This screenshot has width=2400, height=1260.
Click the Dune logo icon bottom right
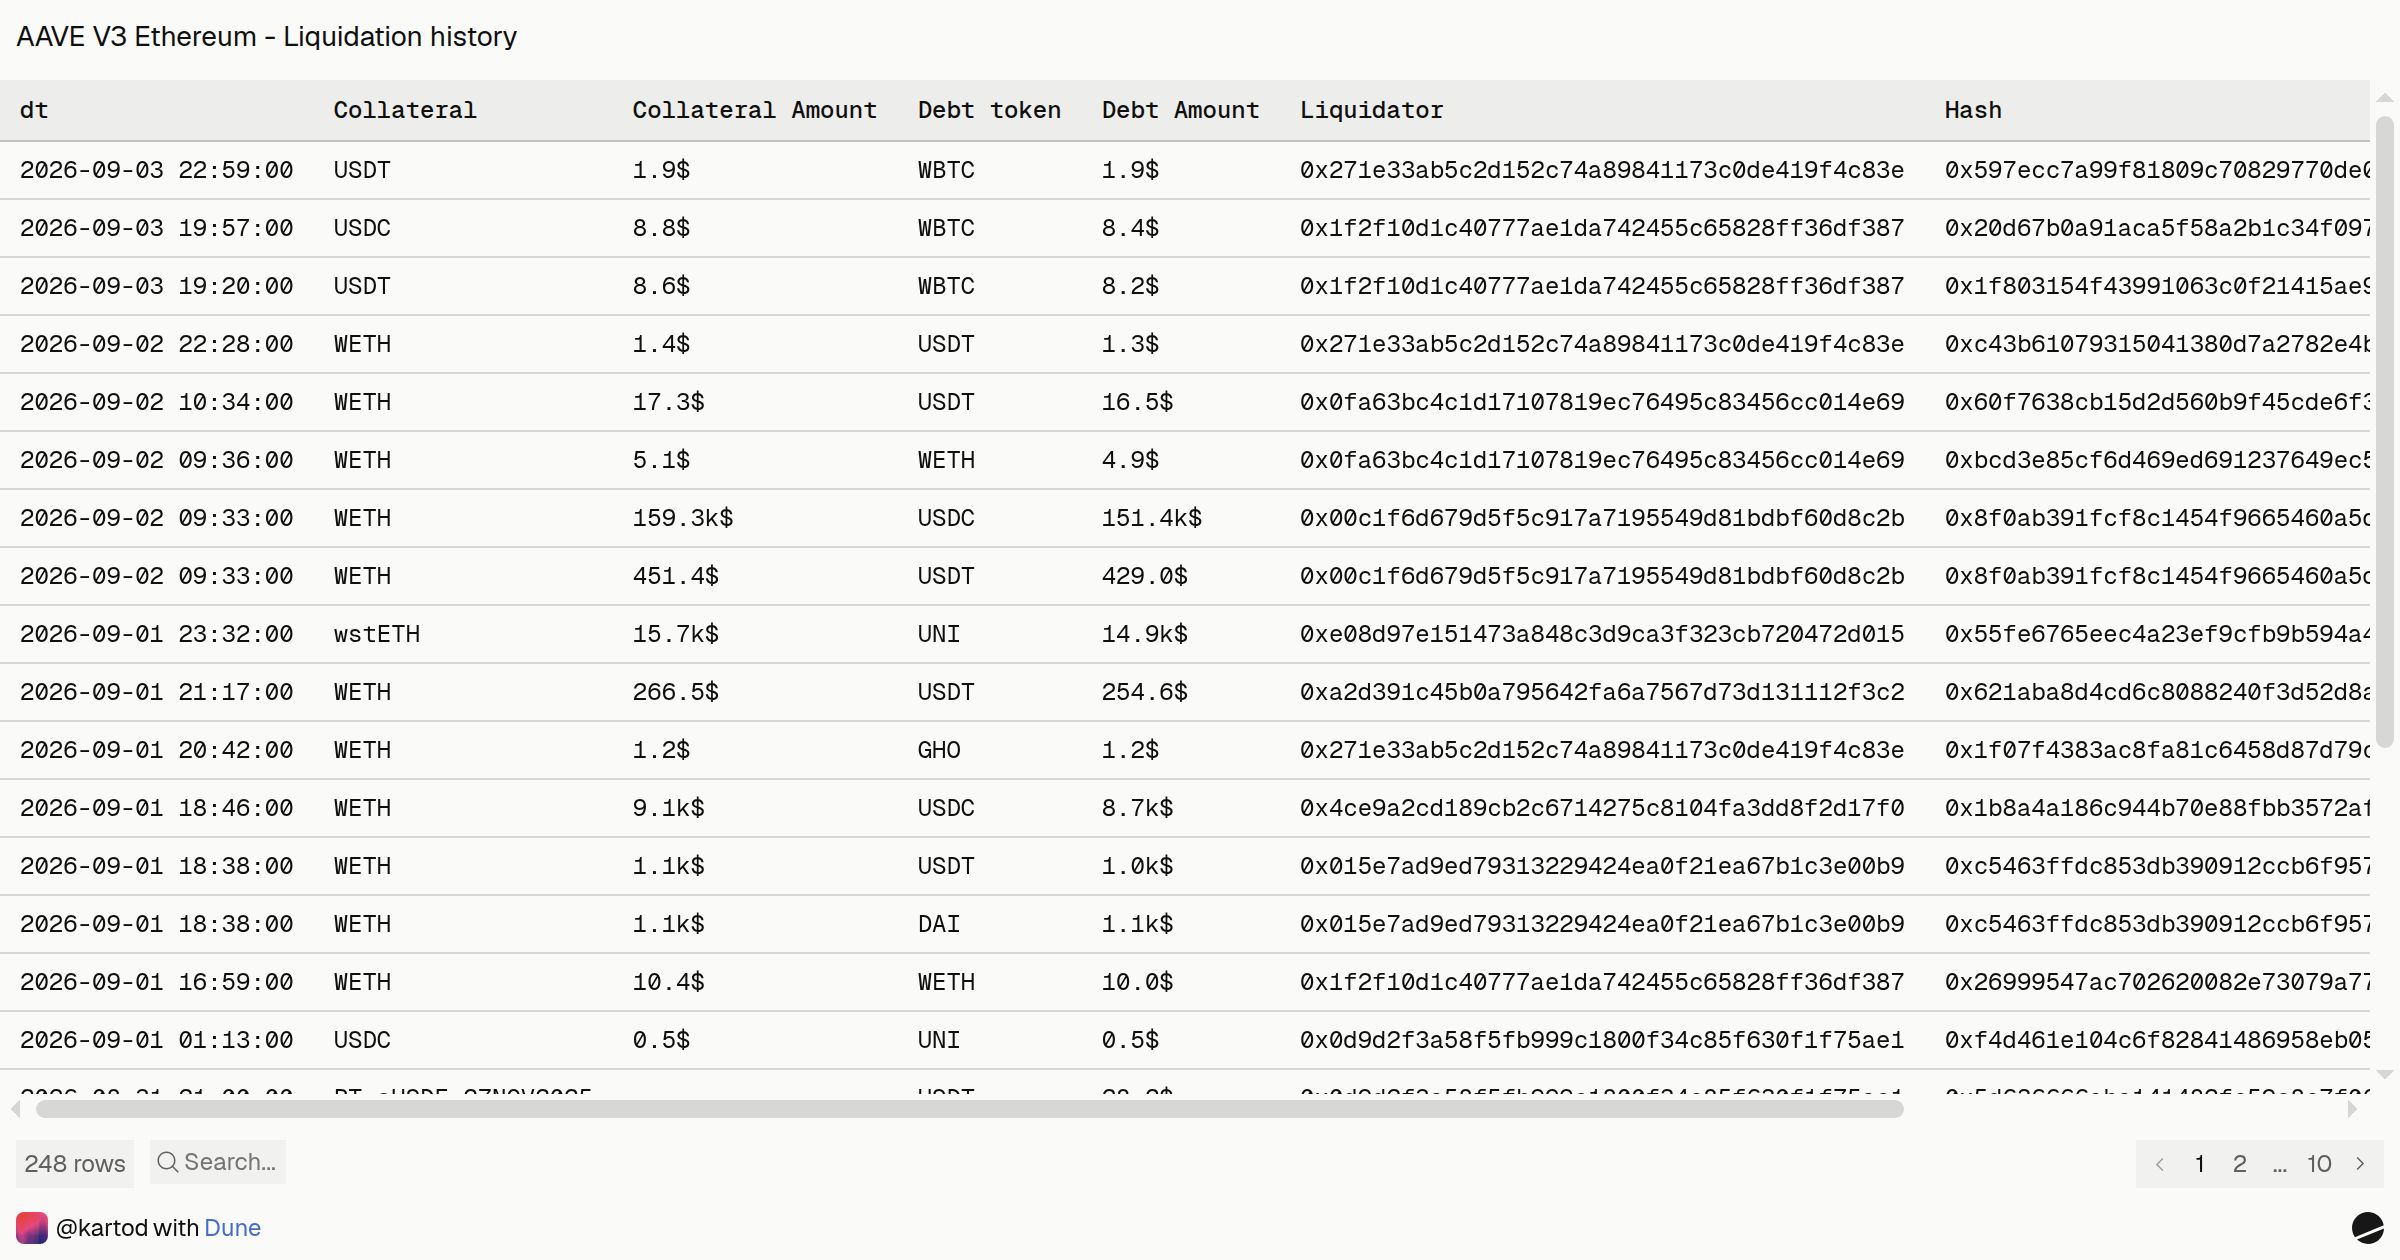tap(2367, 1228)
